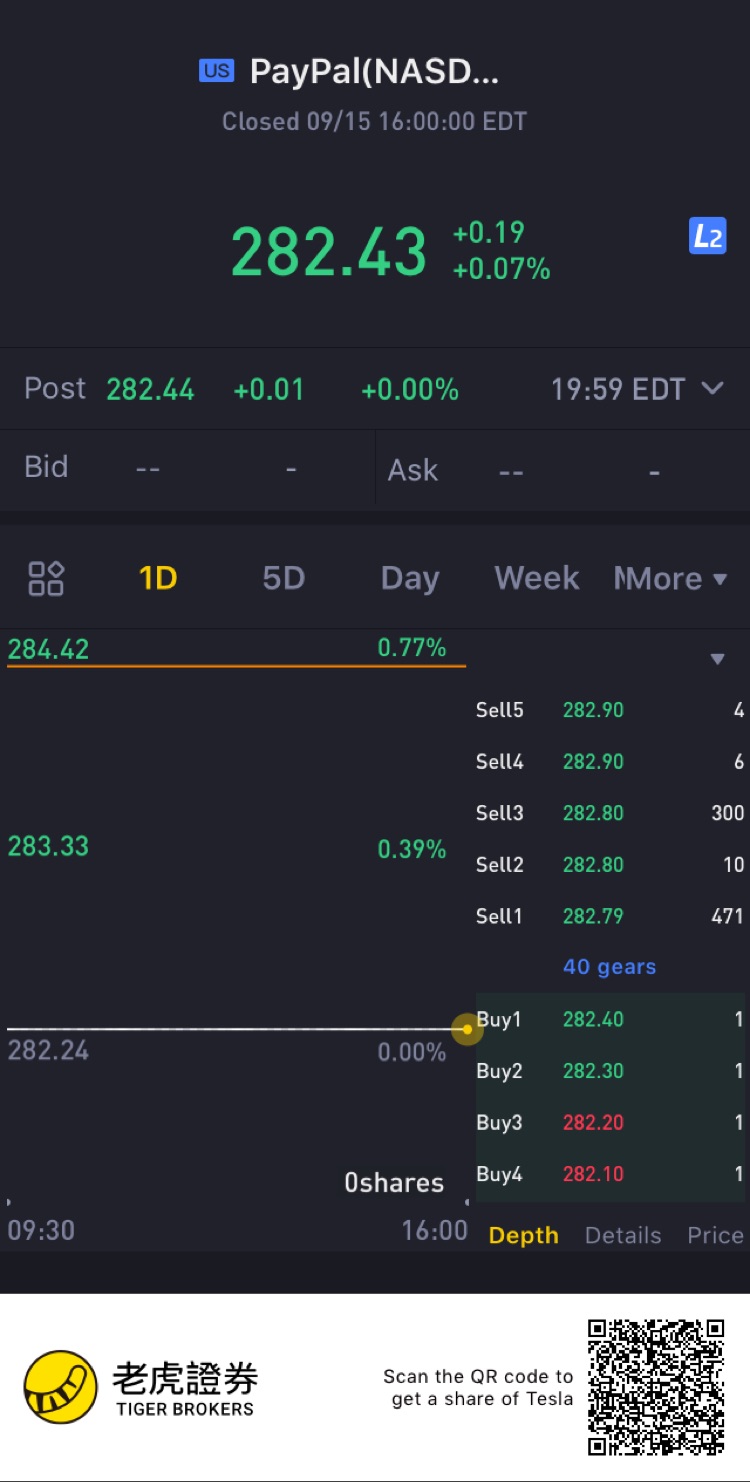Viewport: 750px width, 1482px height.
Task: Open the Tesla share QR code
Action: [x=655, y=1386]
